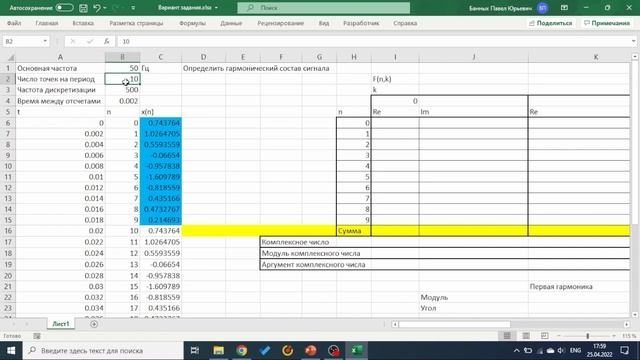Screen dimensions: 640x360
Task: Click the Select All corner triangle
Action: tap(11, 58)
